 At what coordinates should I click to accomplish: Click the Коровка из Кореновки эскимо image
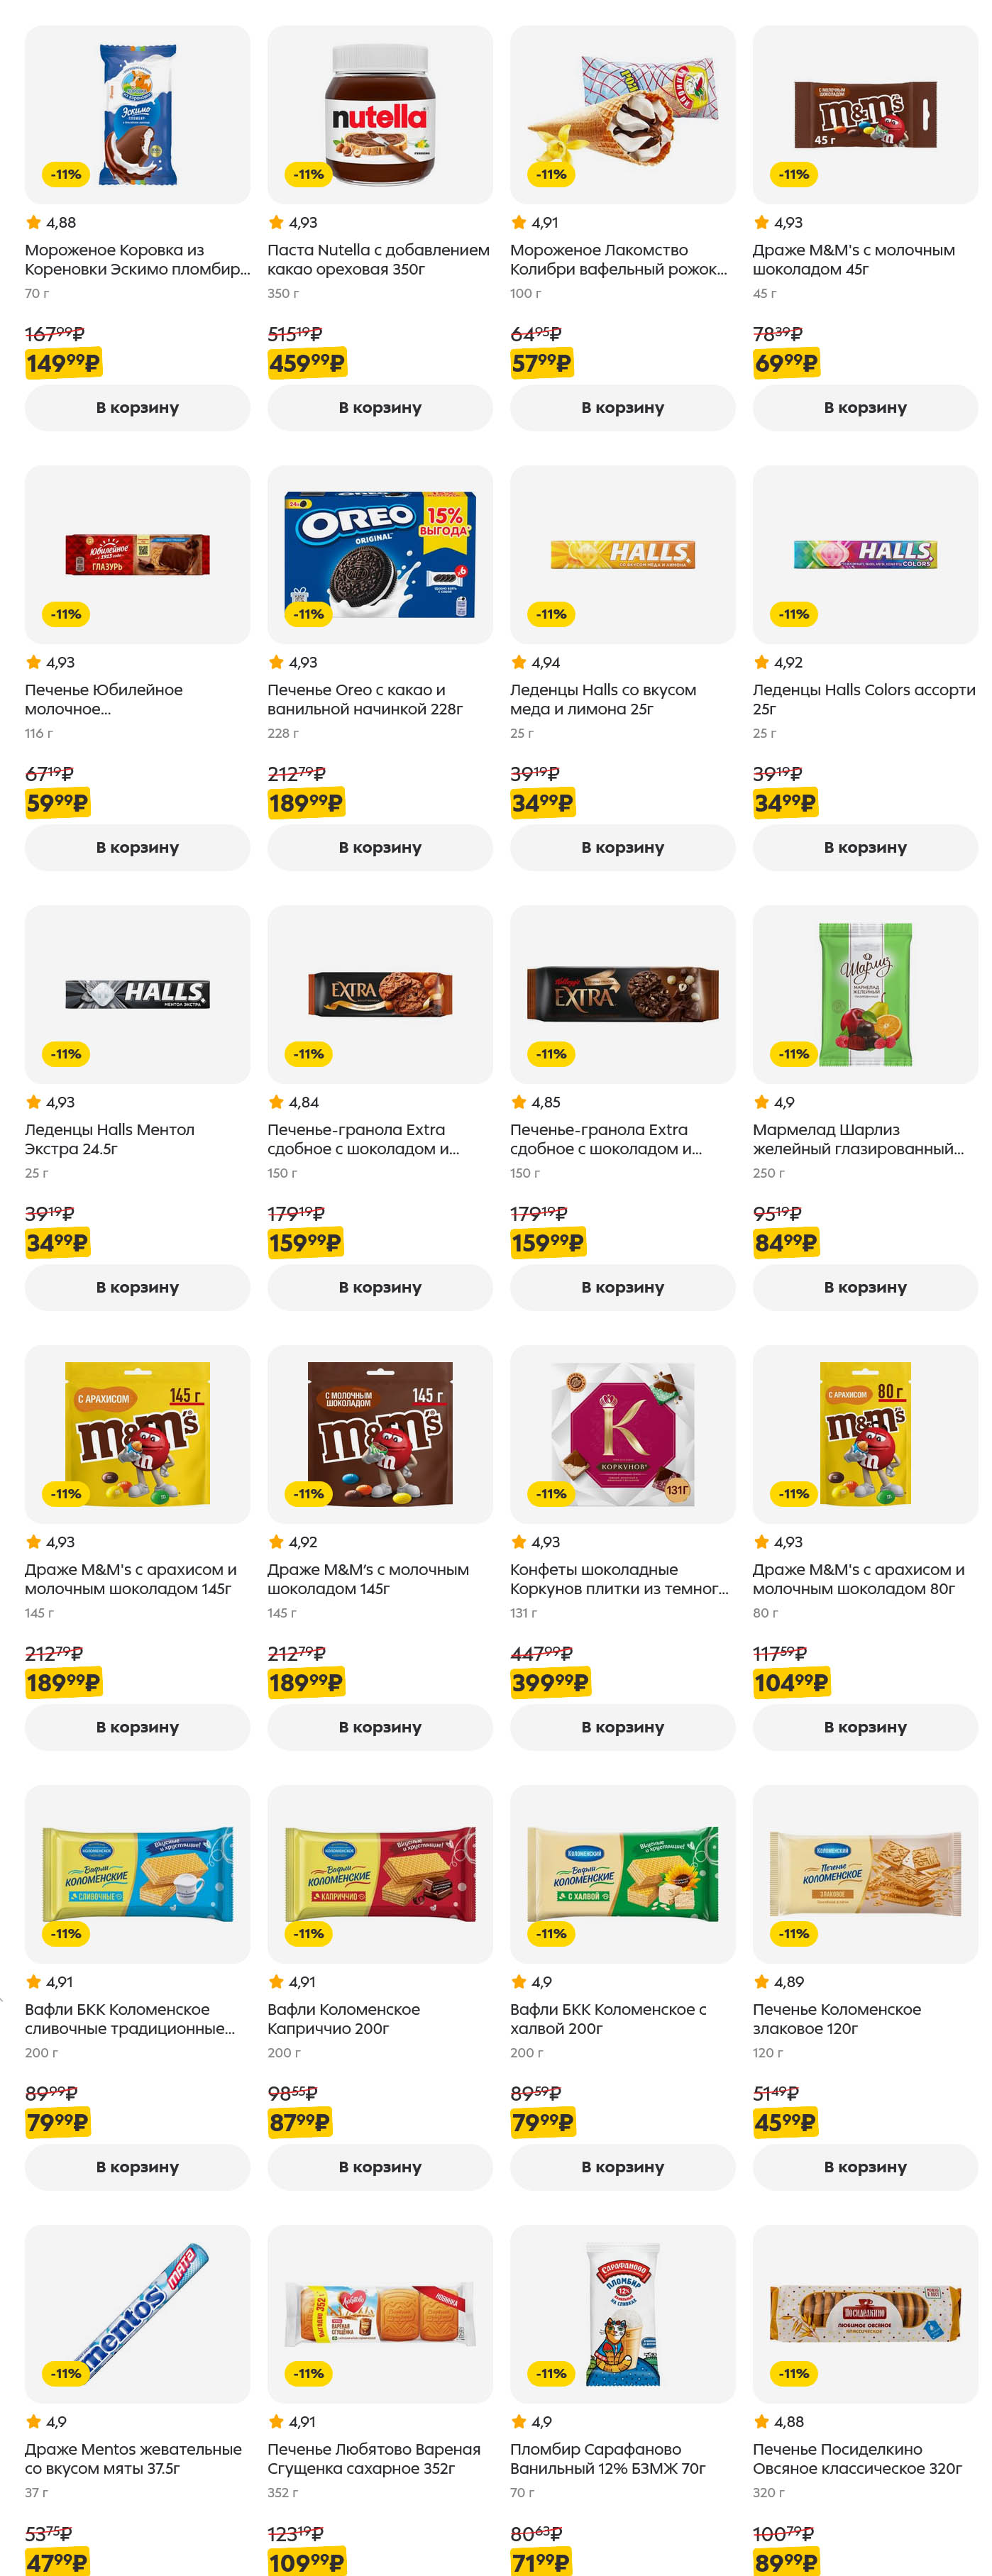[137, 115]
